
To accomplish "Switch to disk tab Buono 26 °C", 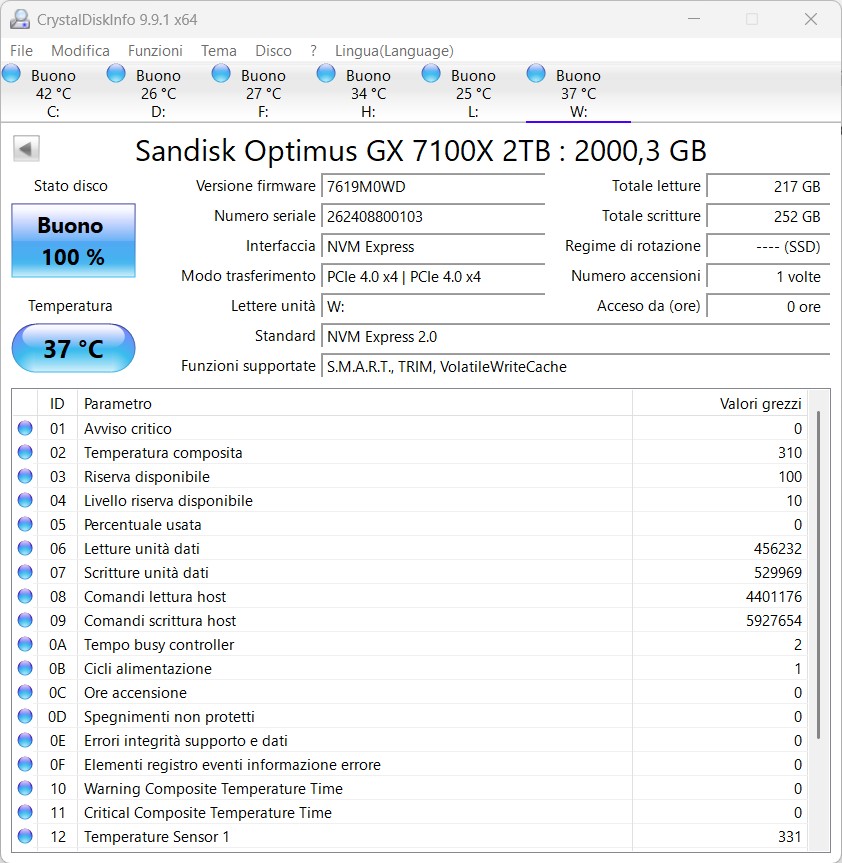I will point(158,92).
